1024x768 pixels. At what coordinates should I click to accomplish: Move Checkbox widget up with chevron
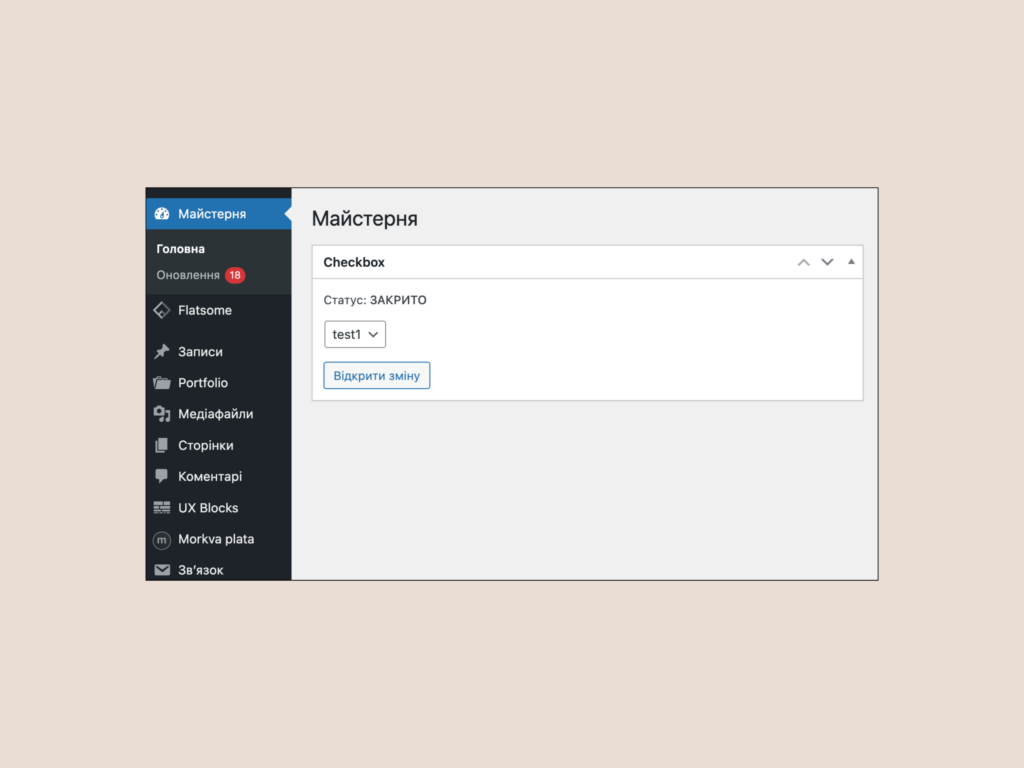pos(803,262)
